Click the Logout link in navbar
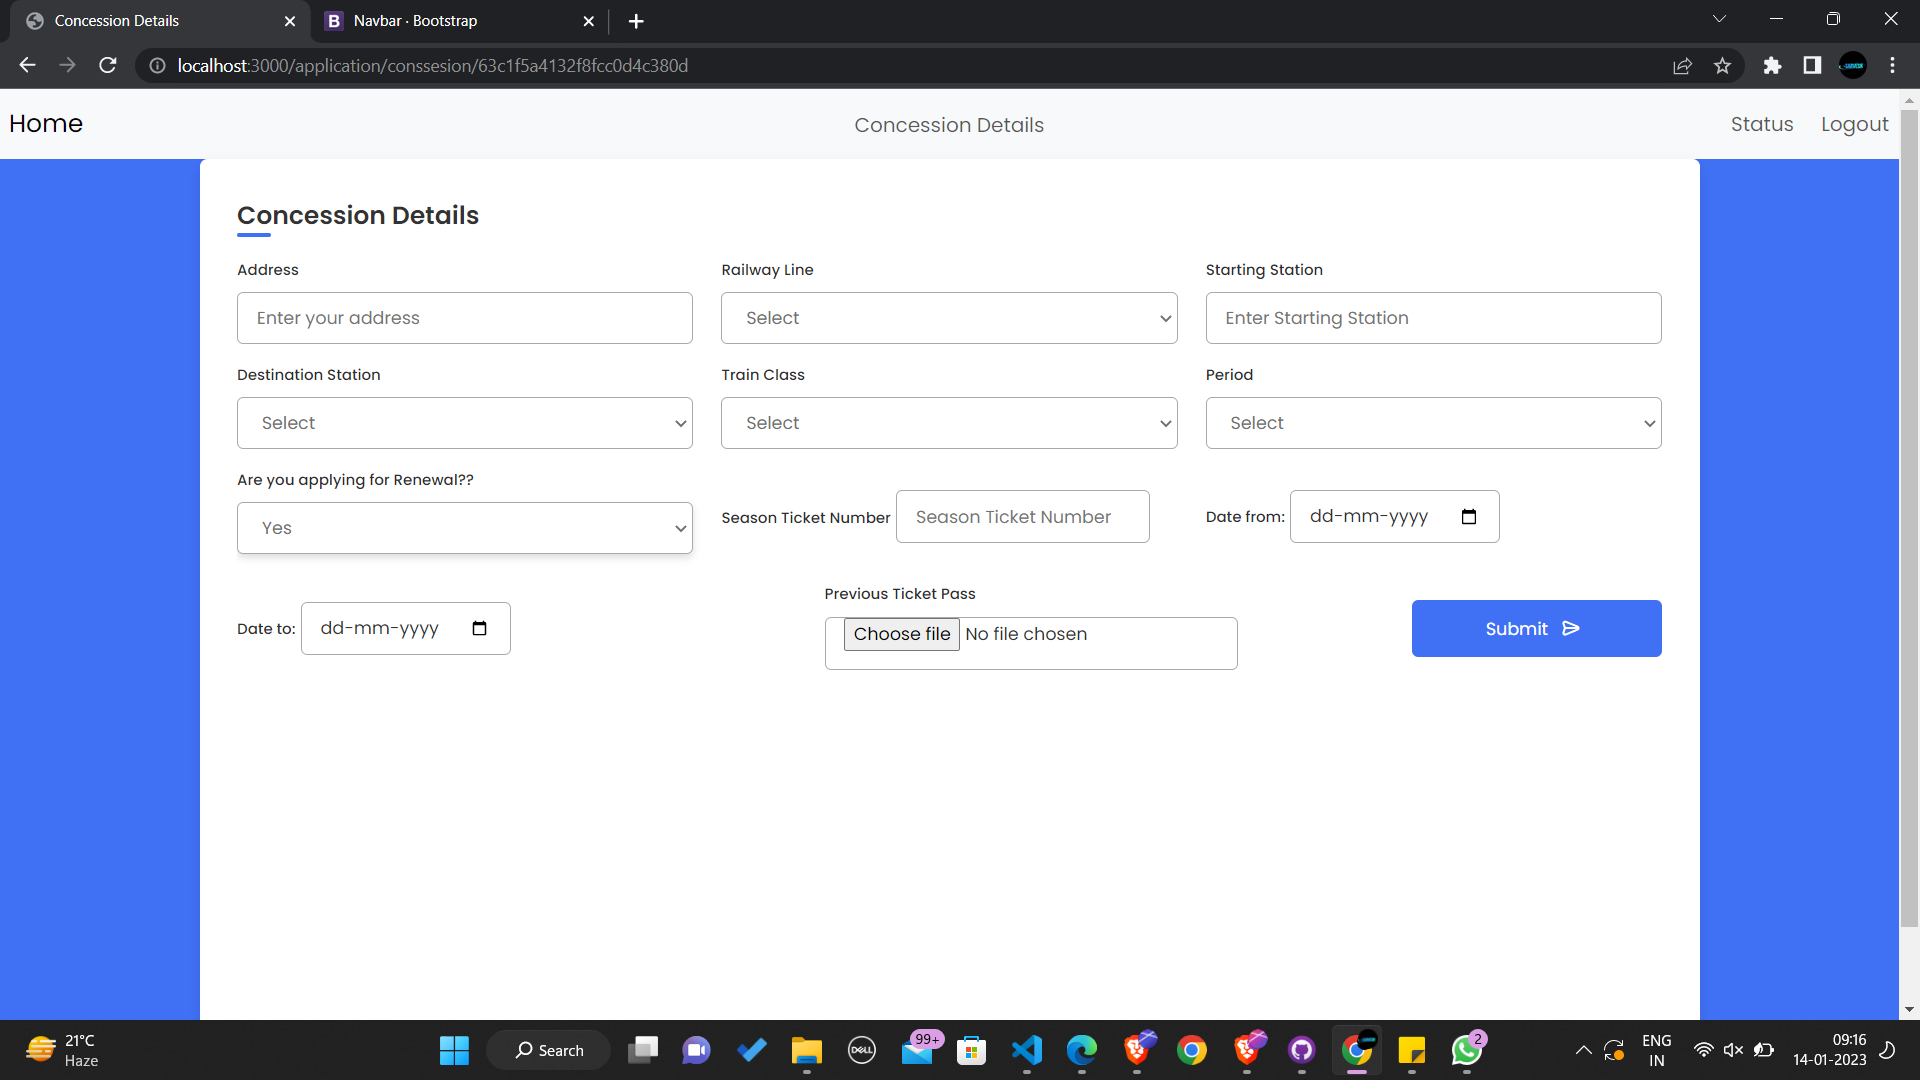The height and width of the screenshot is (1080, 1920). (x=1854, y=124)
